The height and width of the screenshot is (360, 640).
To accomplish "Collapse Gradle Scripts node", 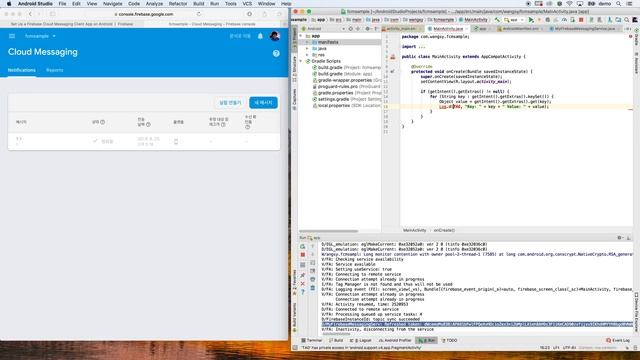I will 301,61.
